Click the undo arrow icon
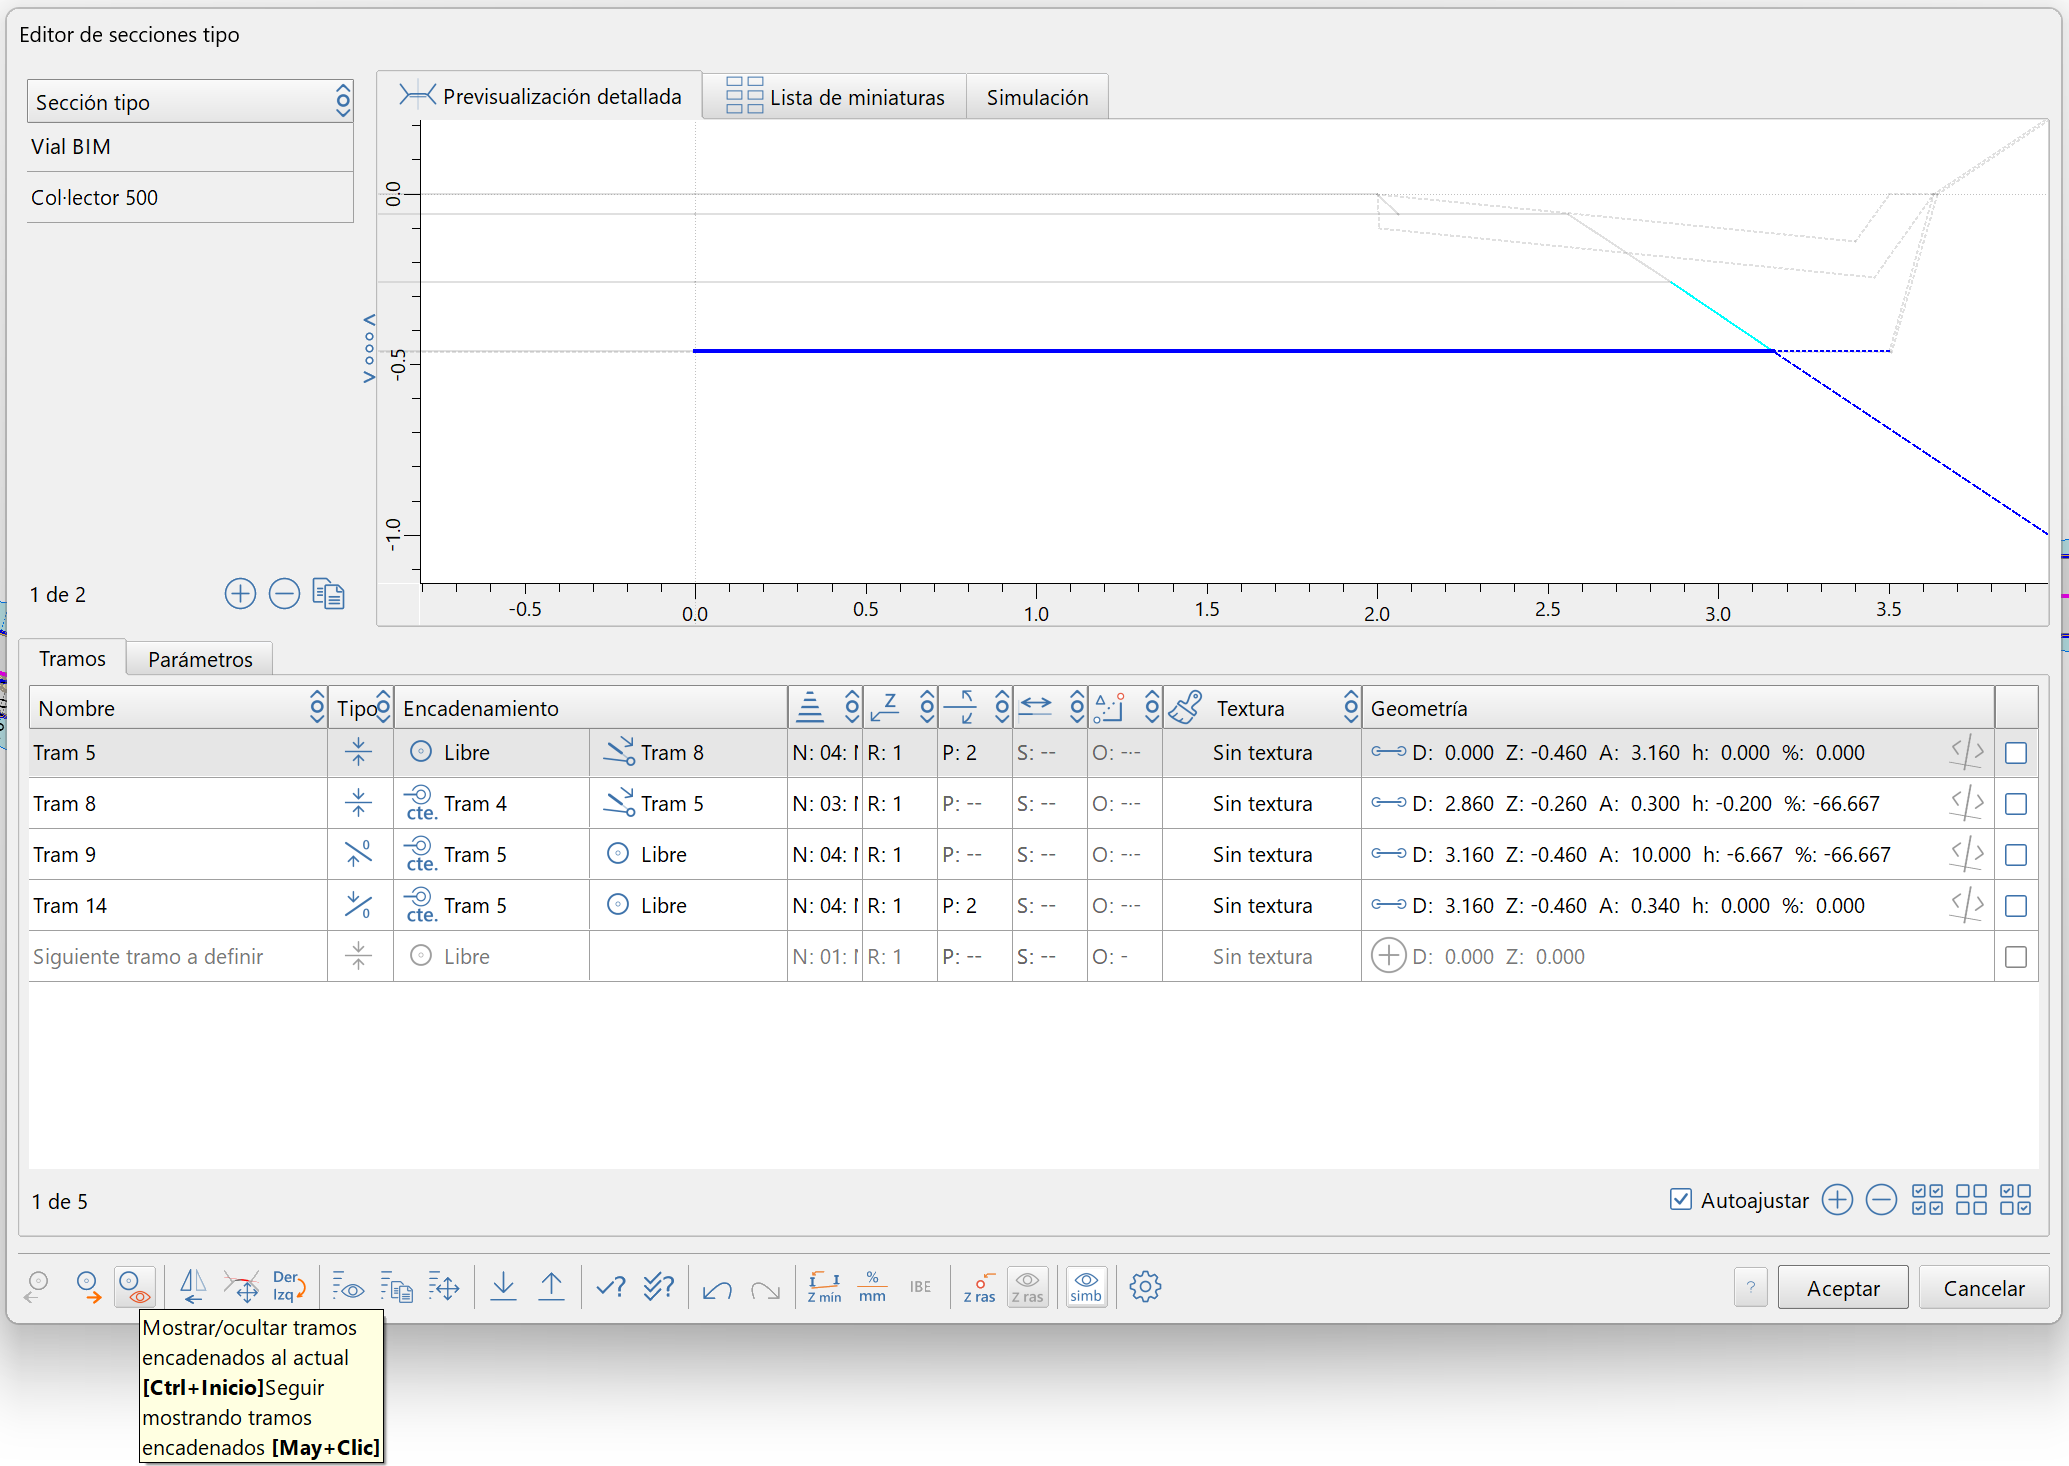The height and width of the screenshot is (1466, 2069). [717, 1288]
